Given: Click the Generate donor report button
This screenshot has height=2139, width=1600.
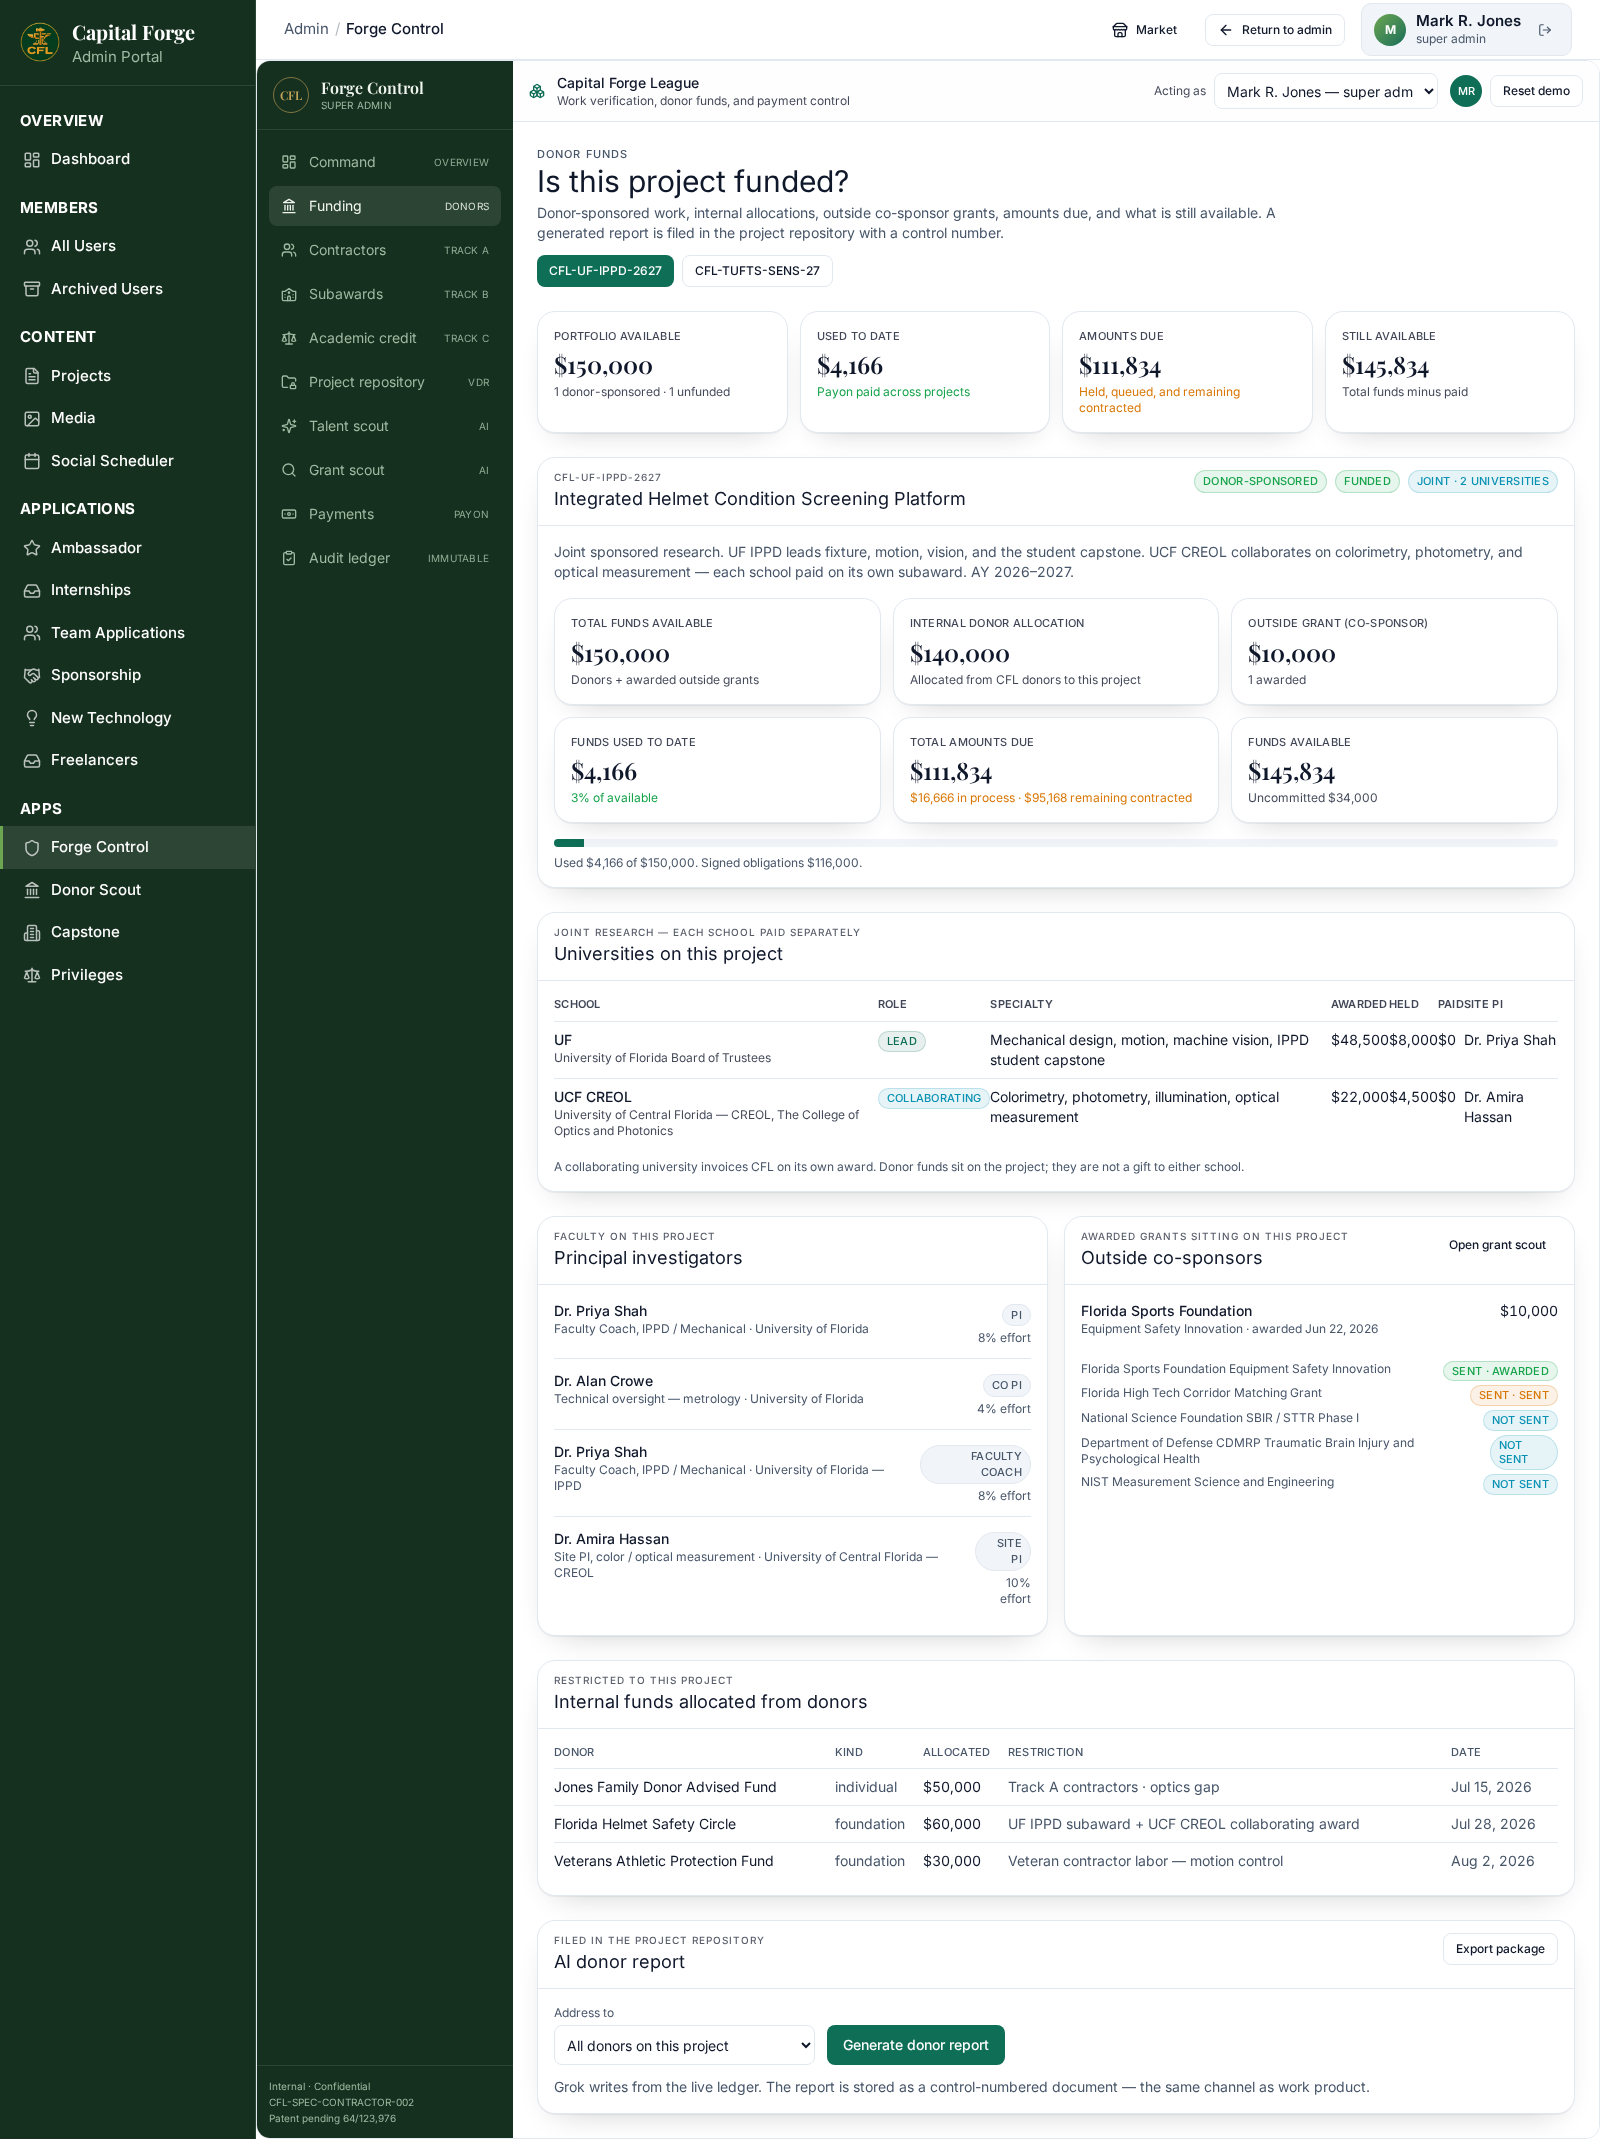Looking at the screenshot, I should click(916, 2045).
